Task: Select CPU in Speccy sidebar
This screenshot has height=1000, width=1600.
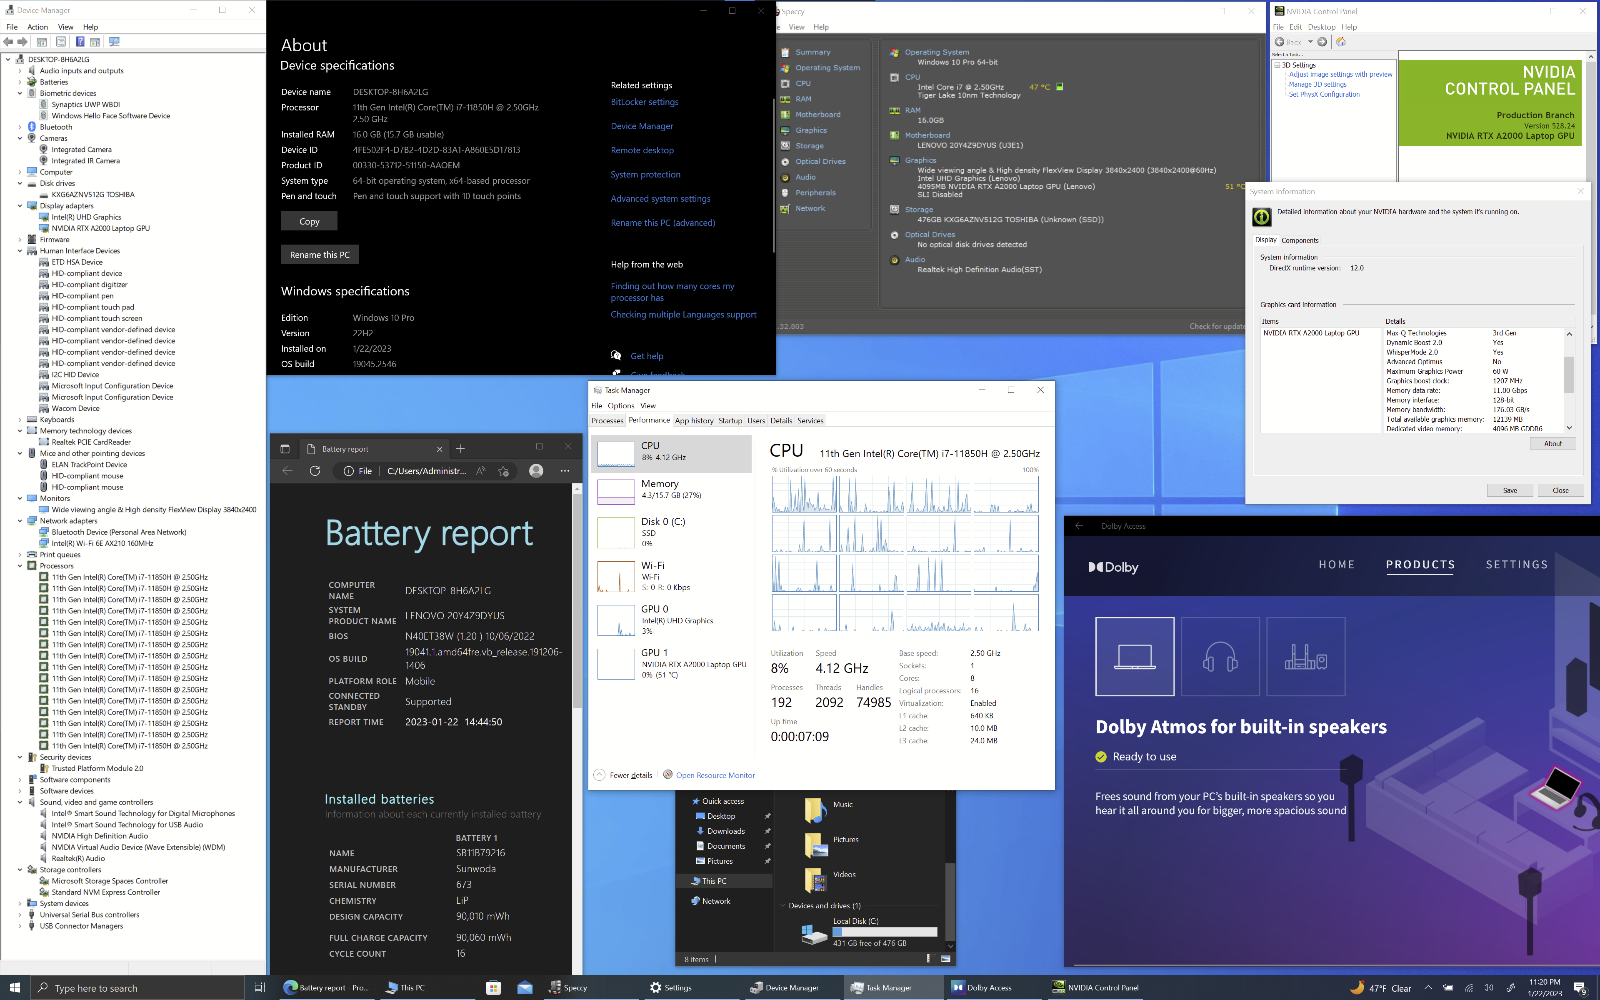Action: click(802, 83)
